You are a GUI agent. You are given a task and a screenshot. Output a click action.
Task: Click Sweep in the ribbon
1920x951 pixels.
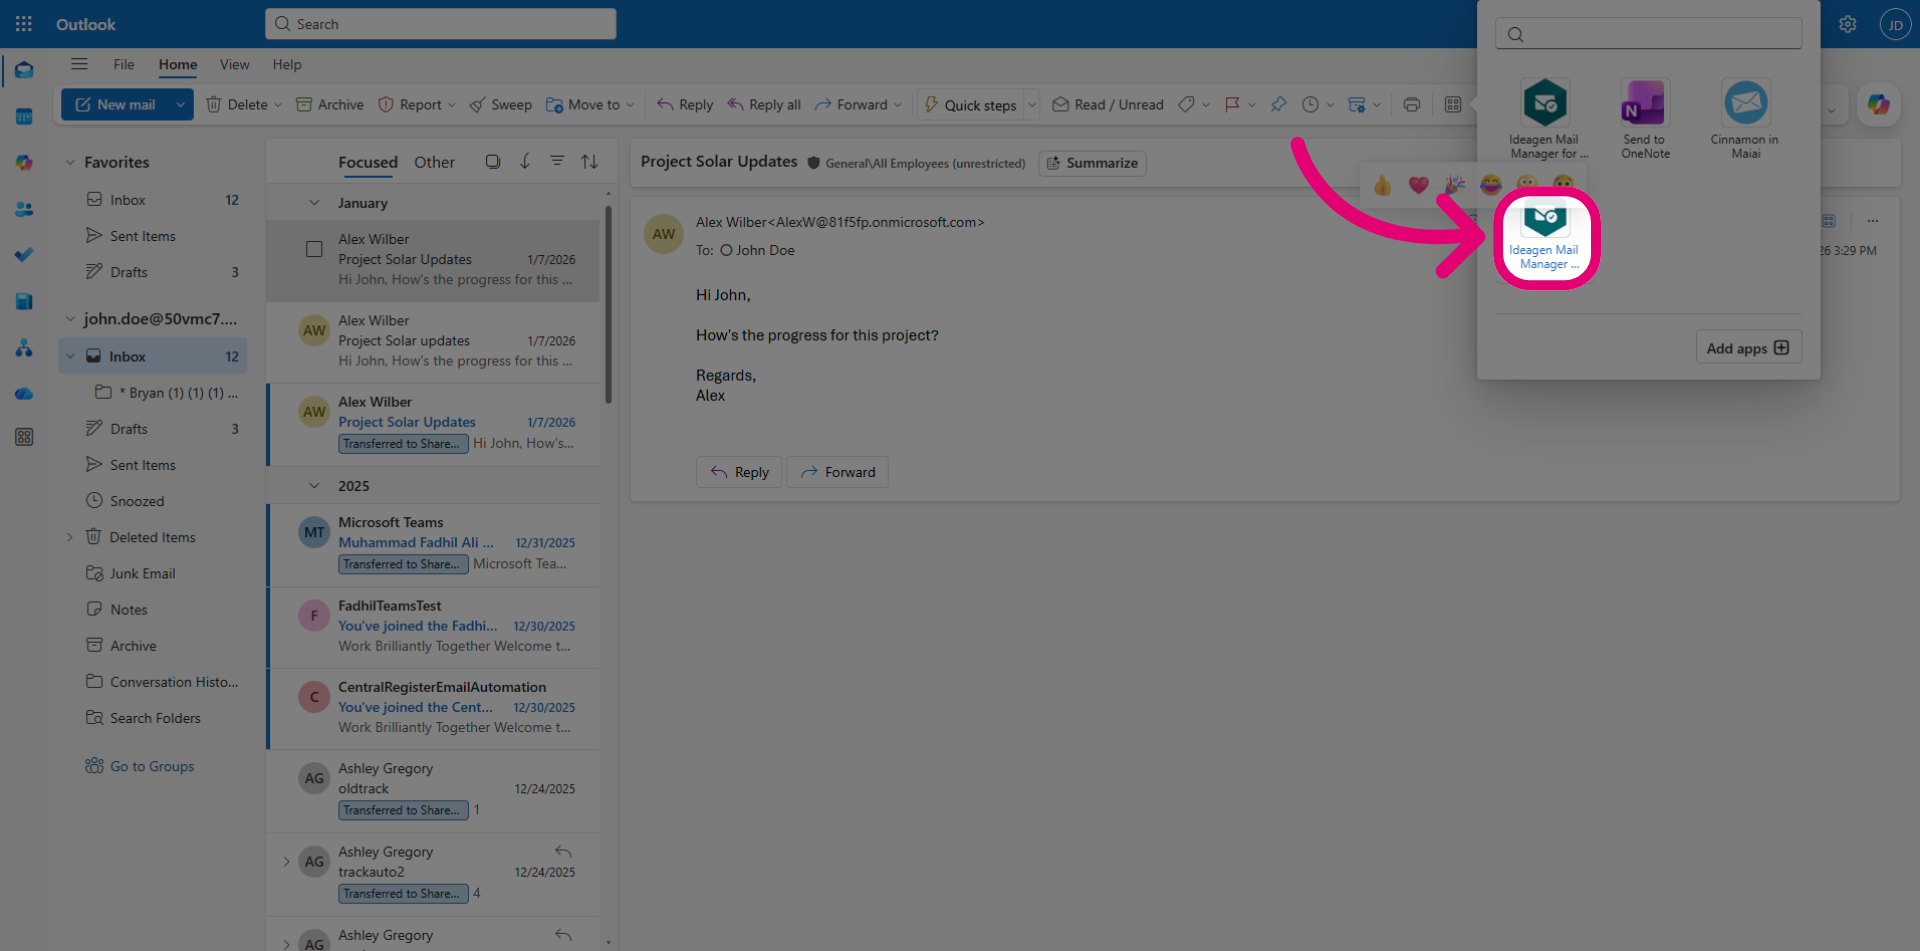[501, 104]
